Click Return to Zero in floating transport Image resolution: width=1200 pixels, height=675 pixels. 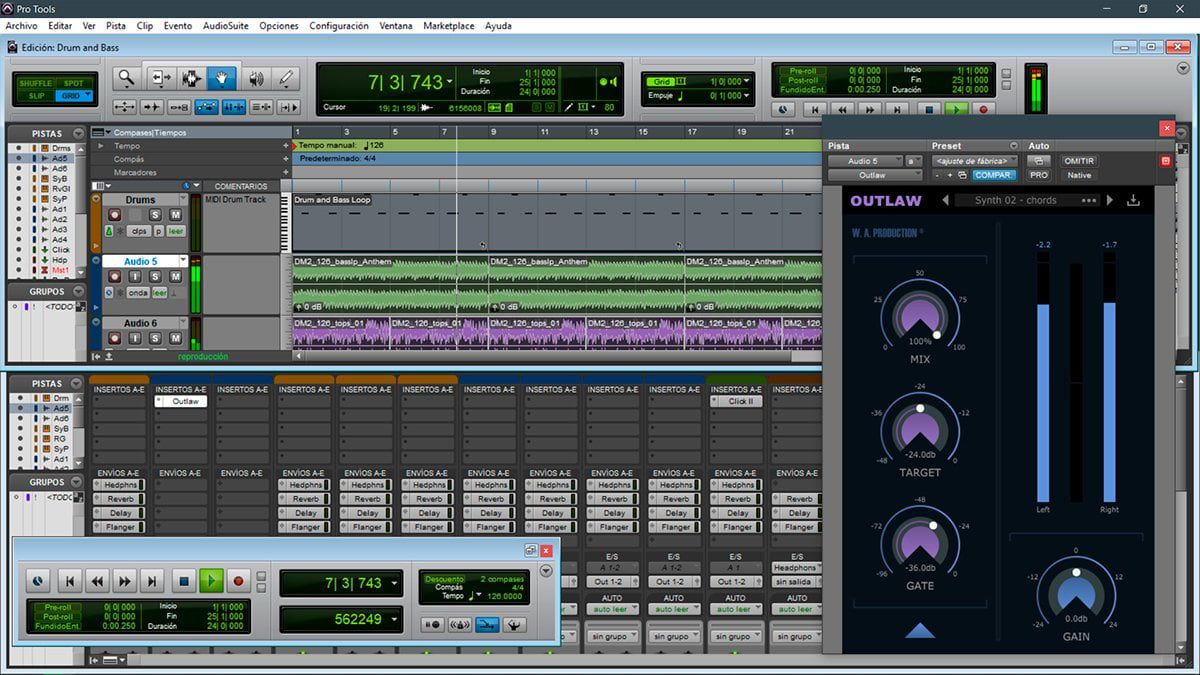(69, 580)
